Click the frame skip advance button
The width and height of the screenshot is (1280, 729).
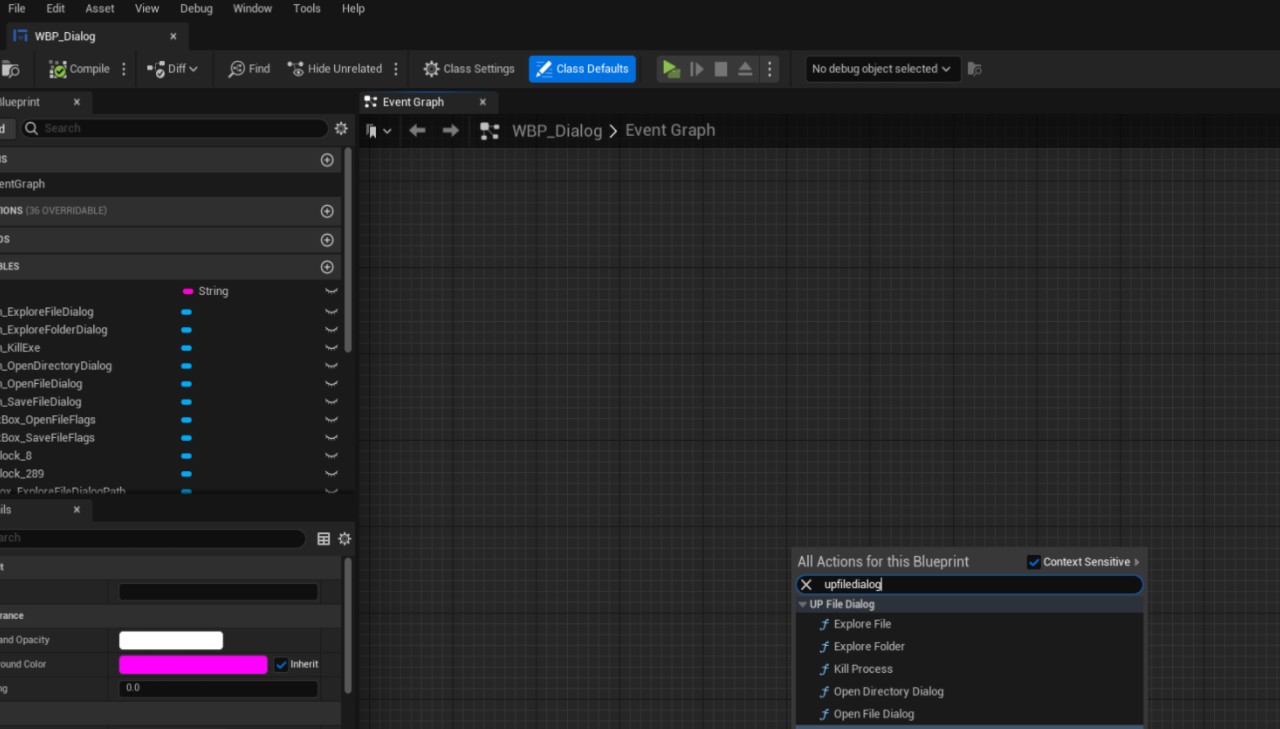click(x=697, y=69)
